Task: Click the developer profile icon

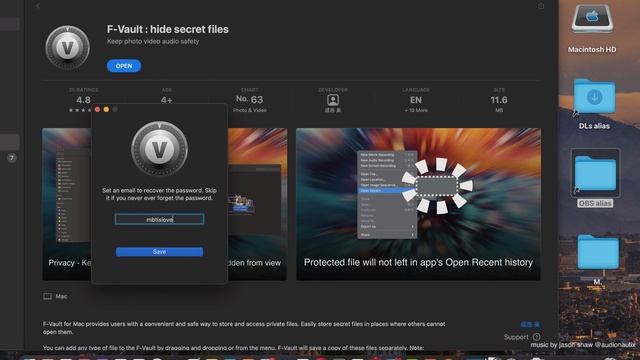Action: click(333, 100)
